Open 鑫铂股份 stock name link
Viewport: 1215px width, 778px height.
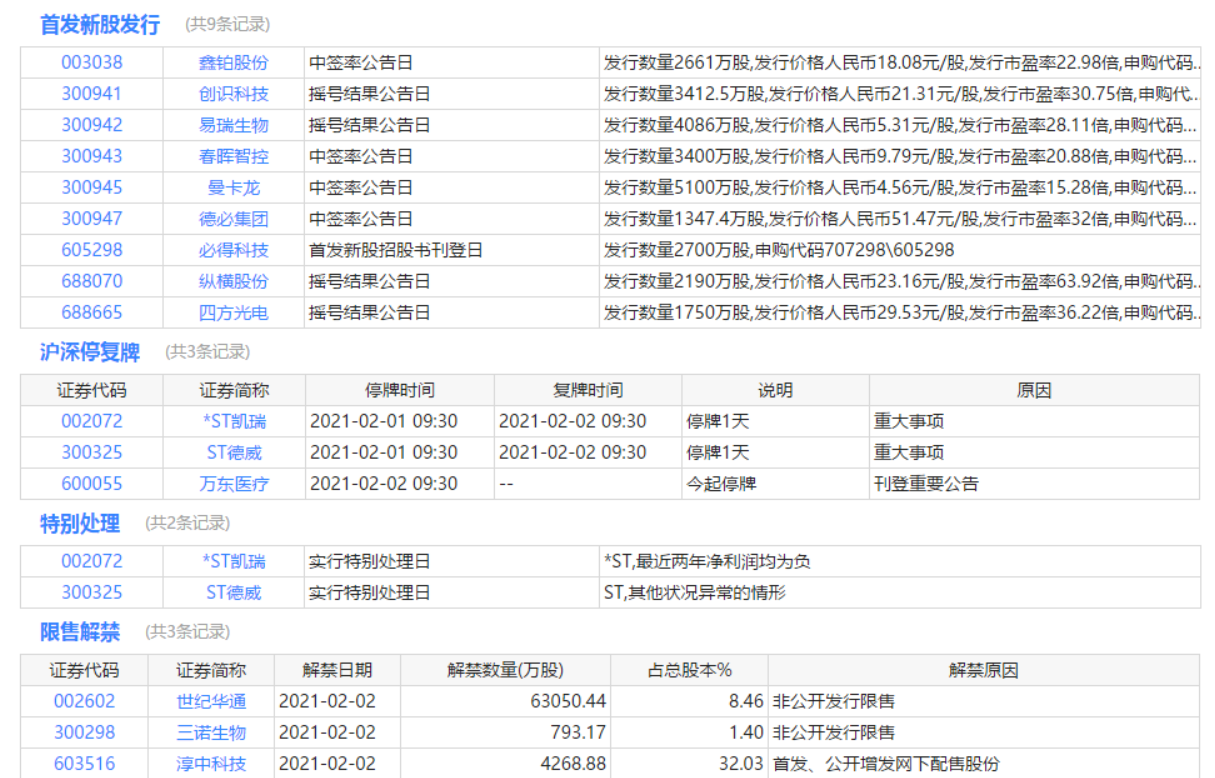(x=233, y=62)
